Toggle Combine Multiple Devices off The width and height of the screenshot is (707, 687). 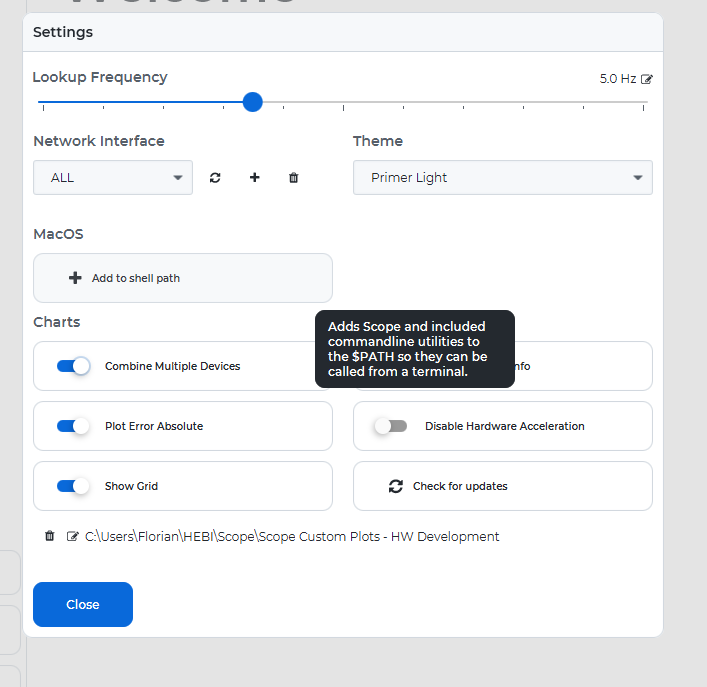[74, 366]
